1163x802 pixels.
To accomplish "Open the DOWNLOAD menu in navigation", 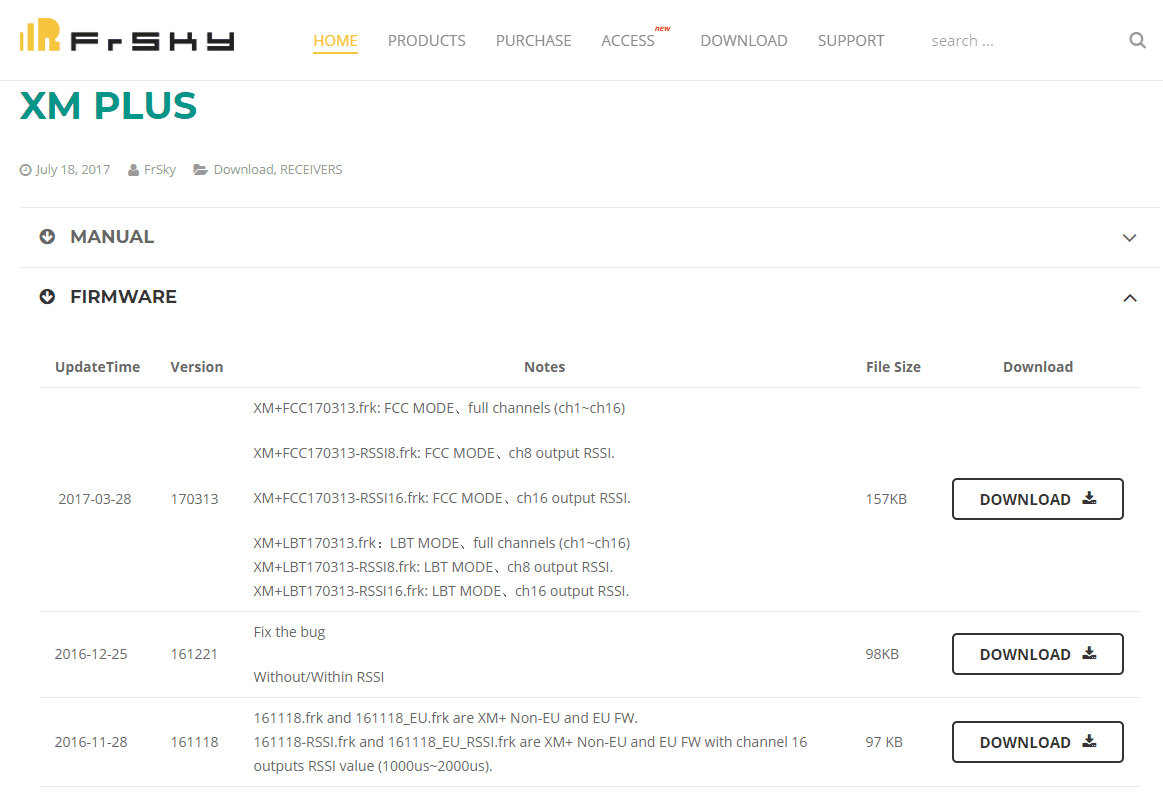I will tap(744, 41).
